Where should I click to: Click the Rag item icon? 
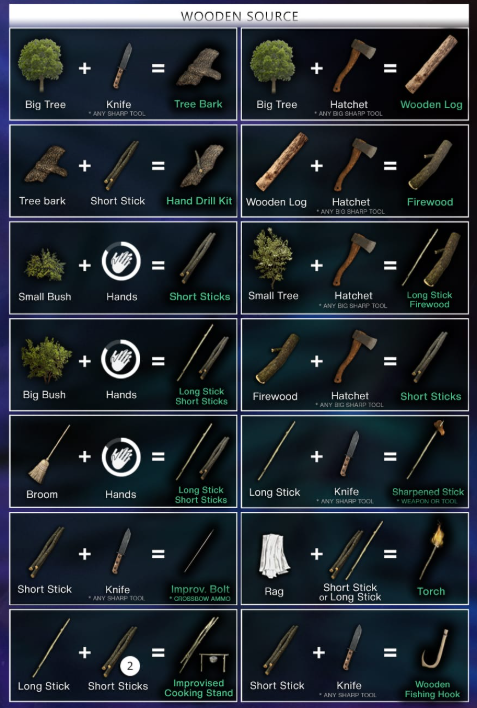(x=274, y=555)
